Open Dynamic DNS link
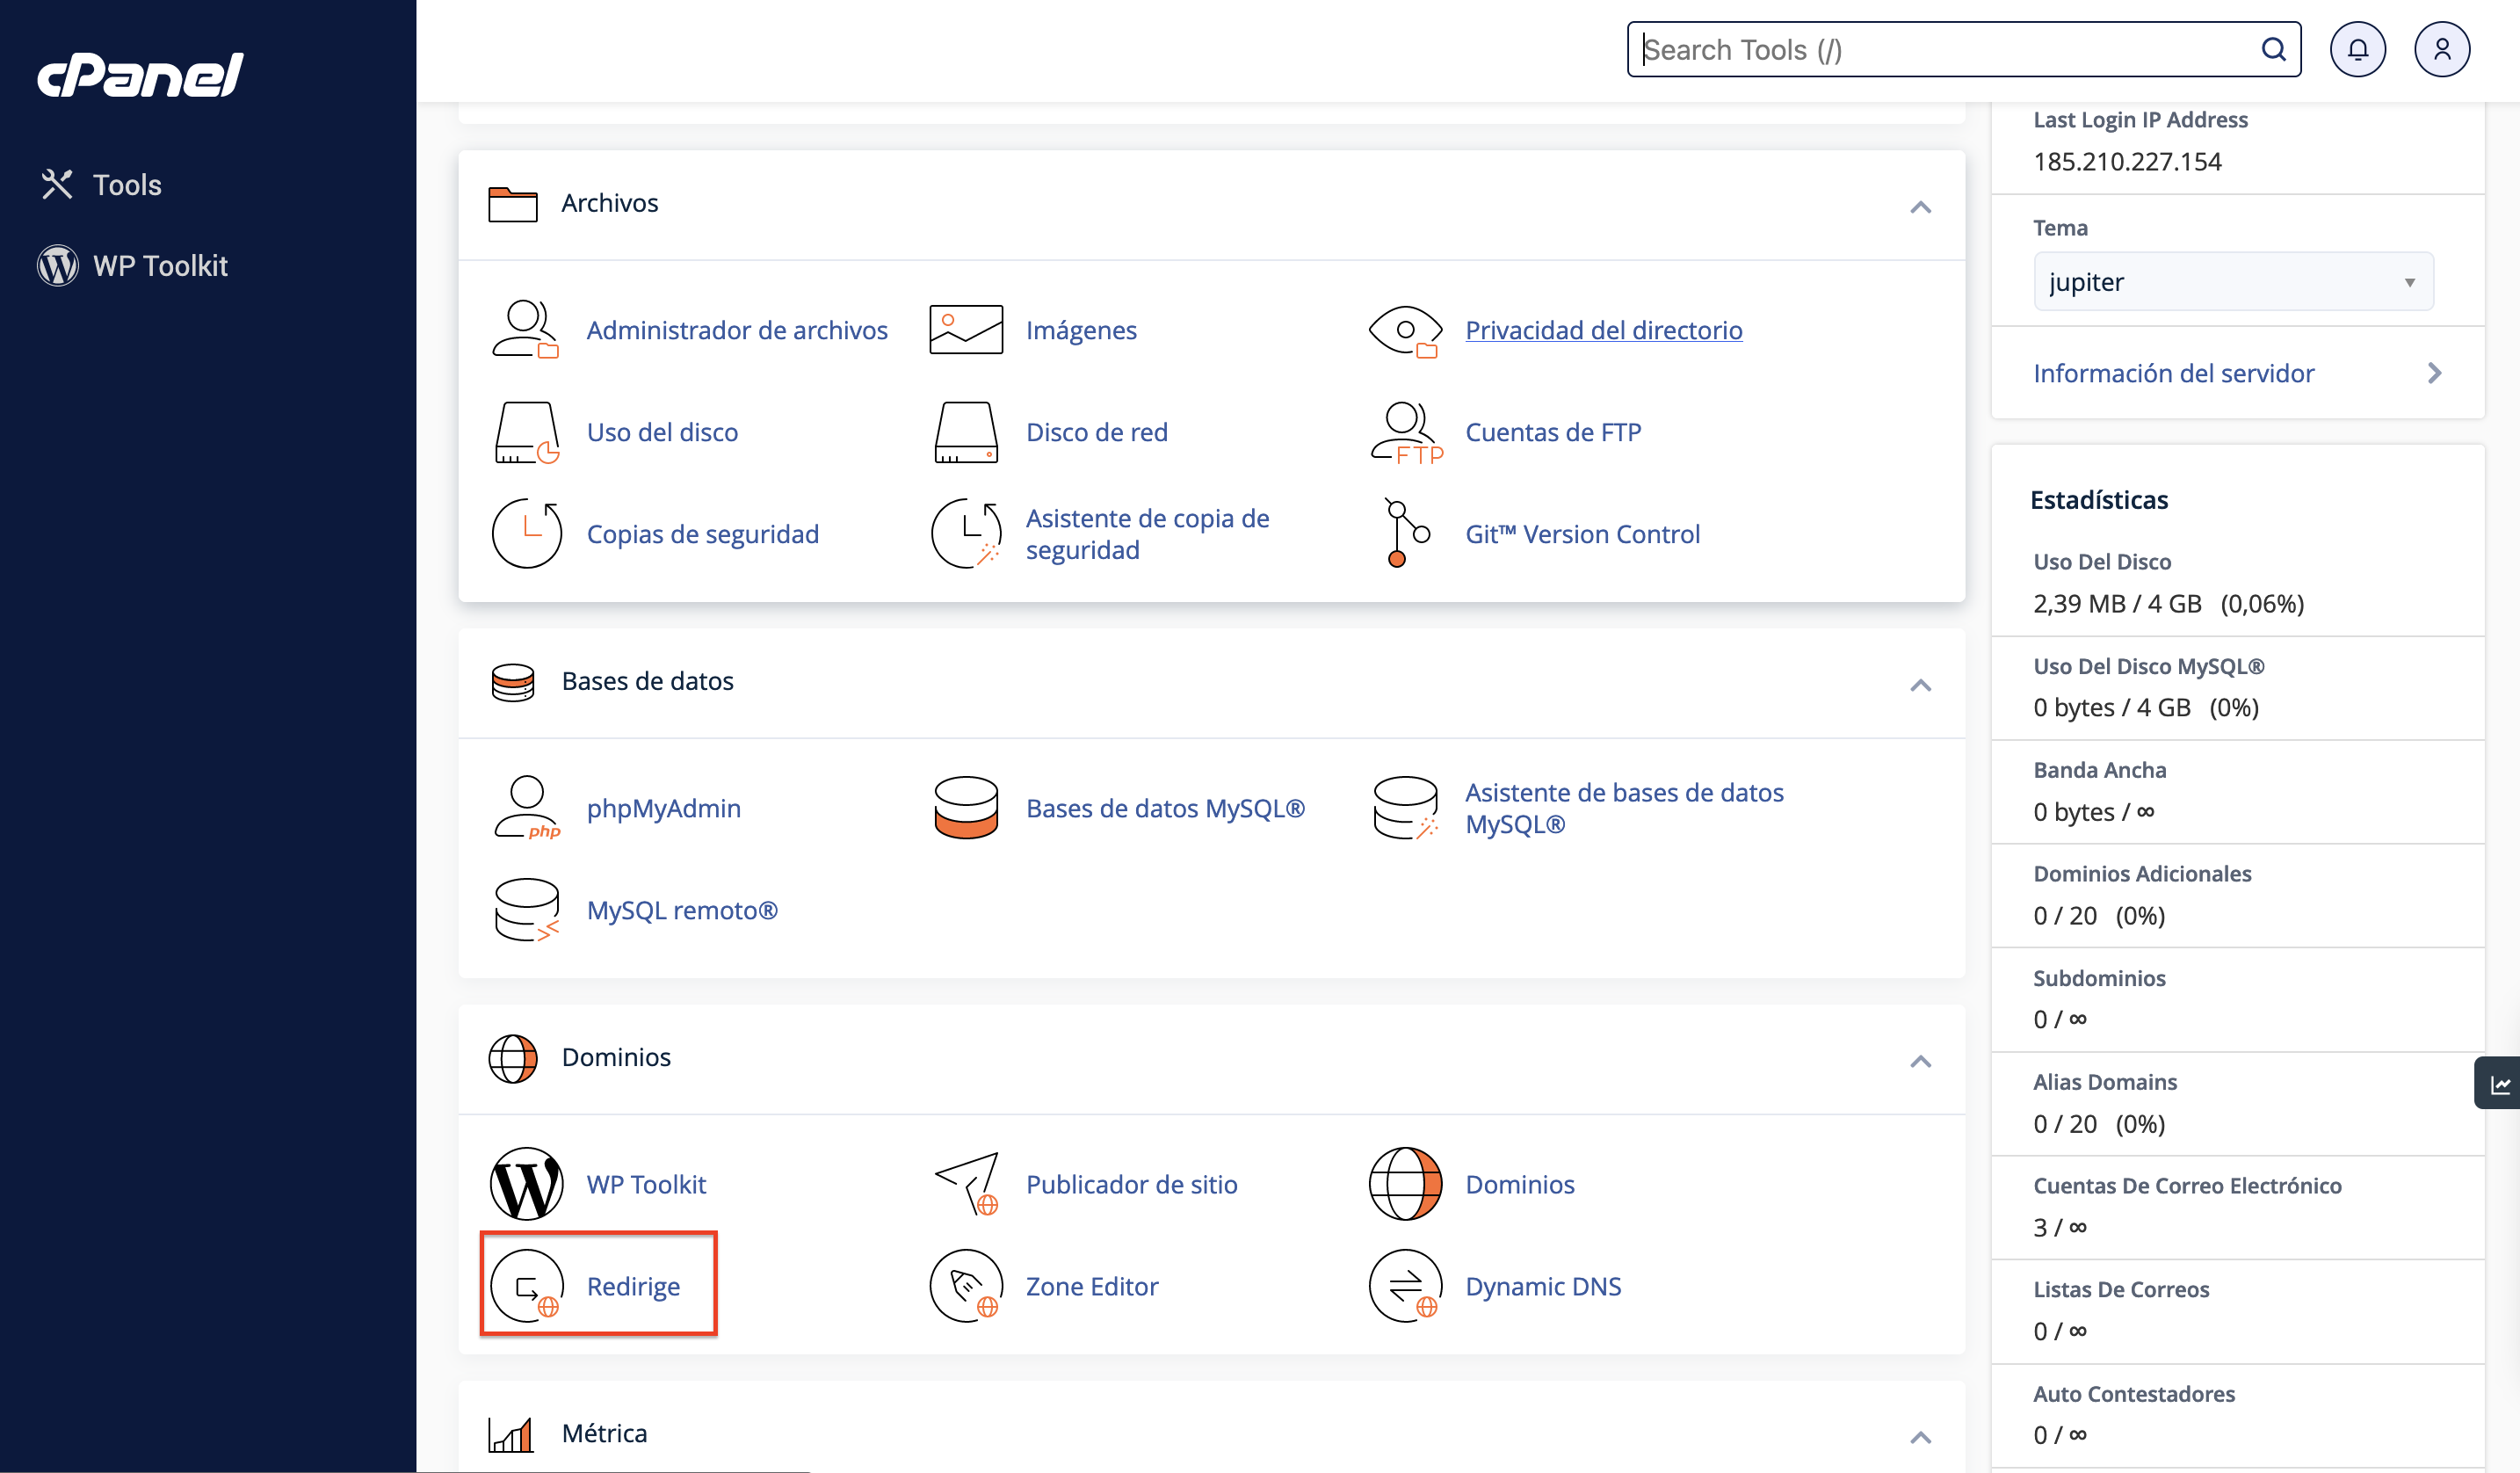The width and height of the screenshot is (2520, 1473). [1543, 1286]
